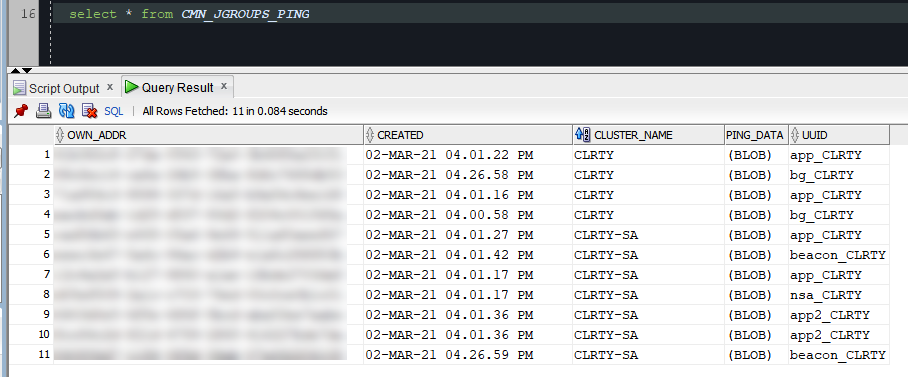Open the BLOB cell in row 1

click(x=750, y=155)
